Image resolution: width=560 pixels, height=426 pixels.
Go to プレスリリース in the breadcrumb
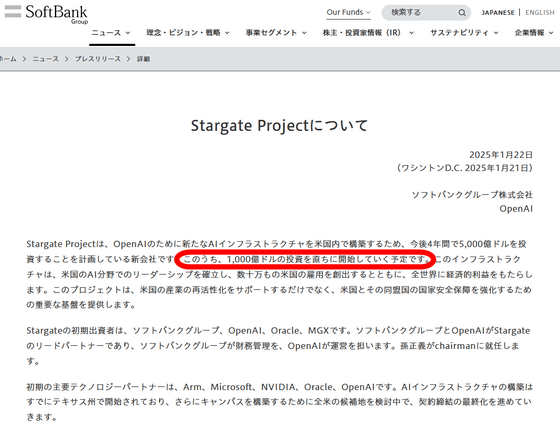pyautogui.click(x=98, y=59)
